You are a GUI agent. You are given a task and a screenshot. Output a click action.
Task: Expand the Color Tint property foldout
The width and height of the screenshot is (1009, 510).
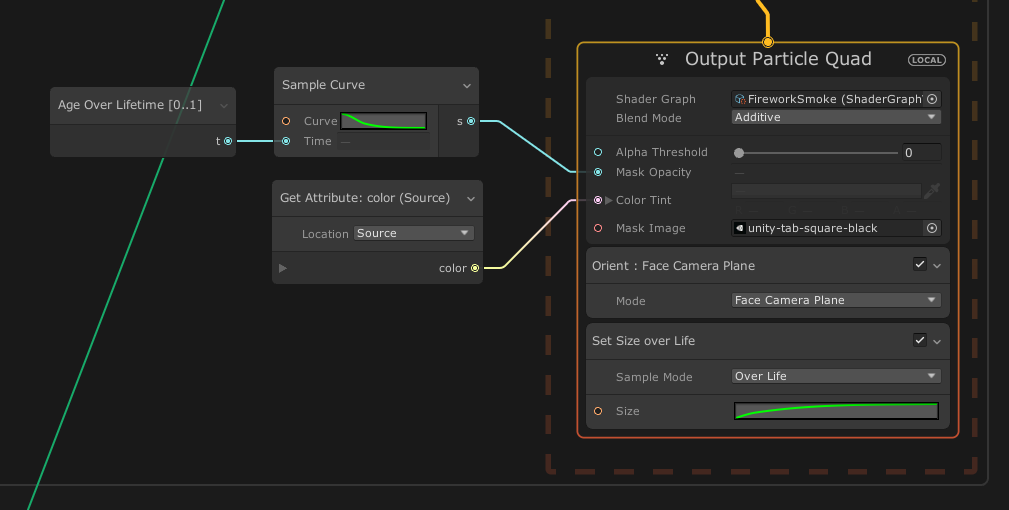click(609, 200)
